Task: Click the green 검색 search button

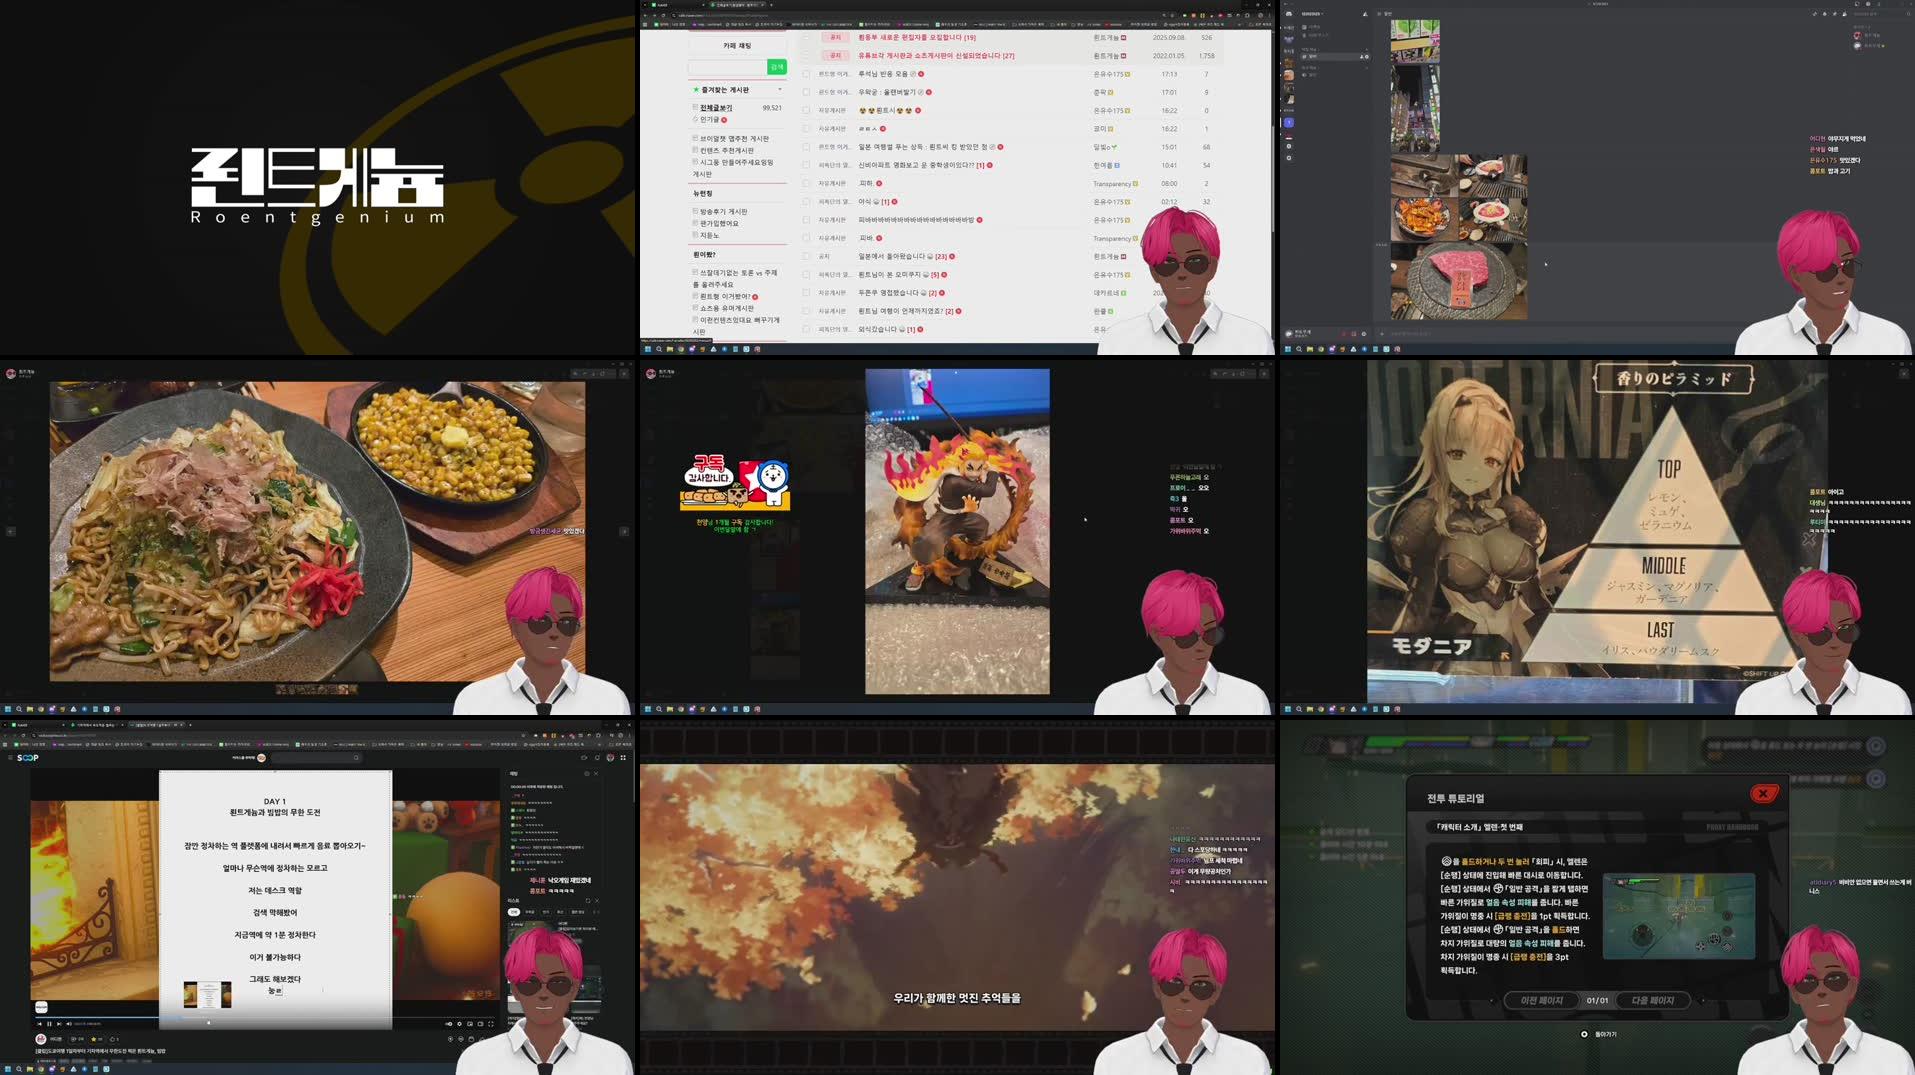Action: pyautogui.click(x=778, y=67)
